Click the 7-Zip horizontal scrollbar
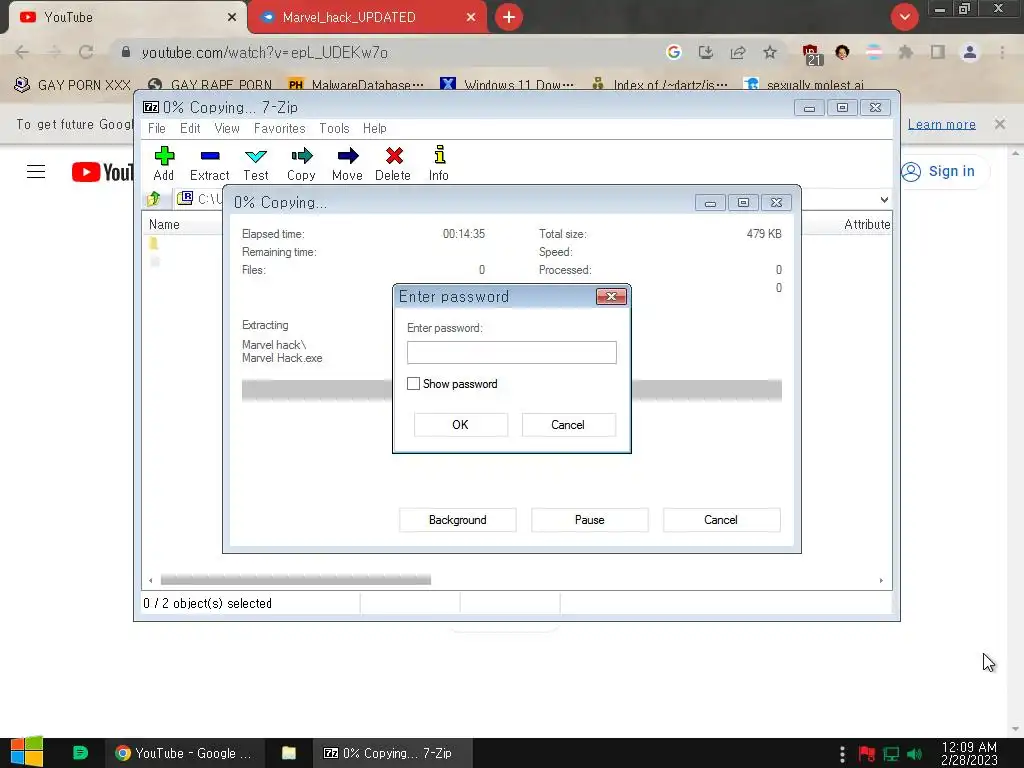 click(296, 580)
